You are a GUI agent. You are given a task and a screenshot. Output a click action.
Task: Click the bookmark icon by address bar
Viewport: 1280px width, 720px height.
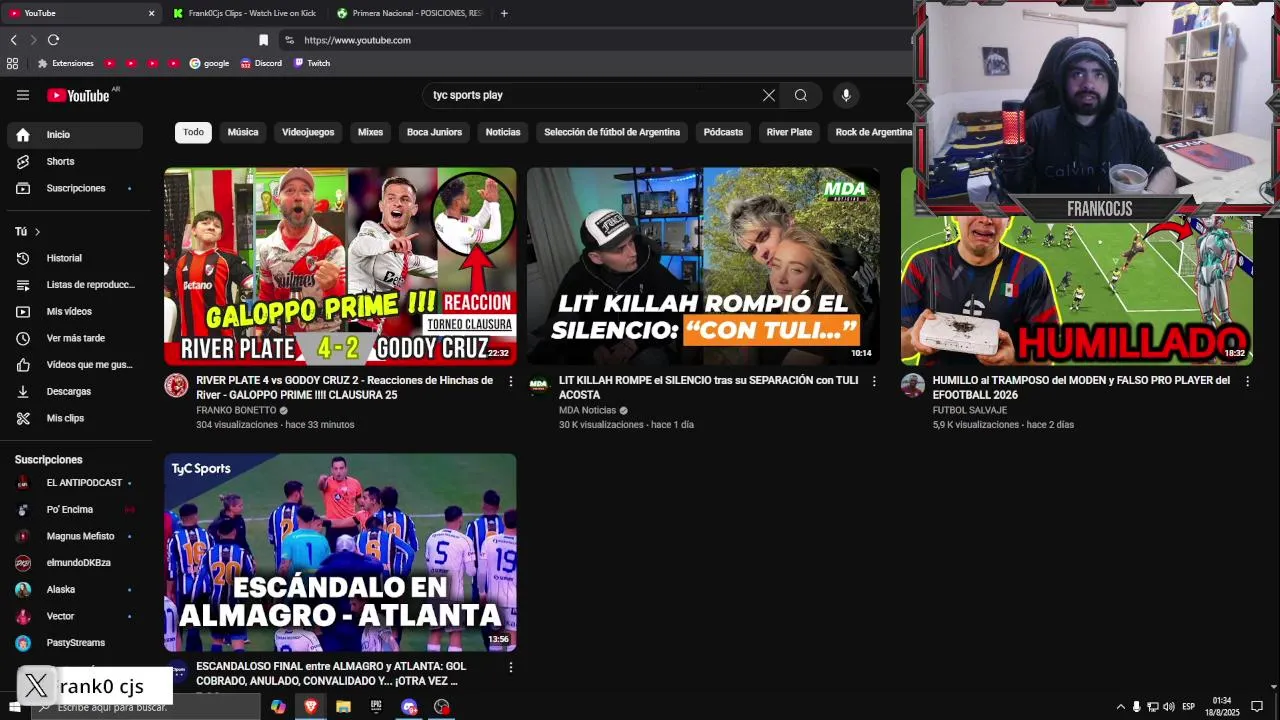pyautogui.click(x=263, y=40)
